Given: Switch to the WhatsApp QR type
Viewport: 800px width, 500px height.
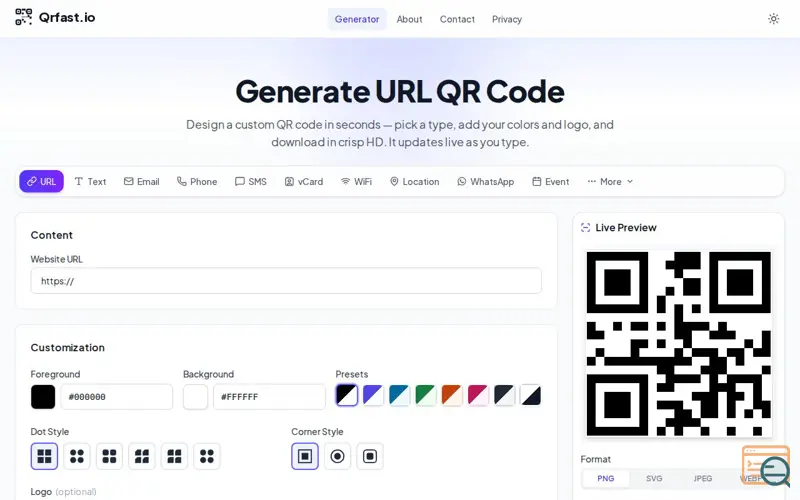Looking at the screenshot, I should [486, 181].
